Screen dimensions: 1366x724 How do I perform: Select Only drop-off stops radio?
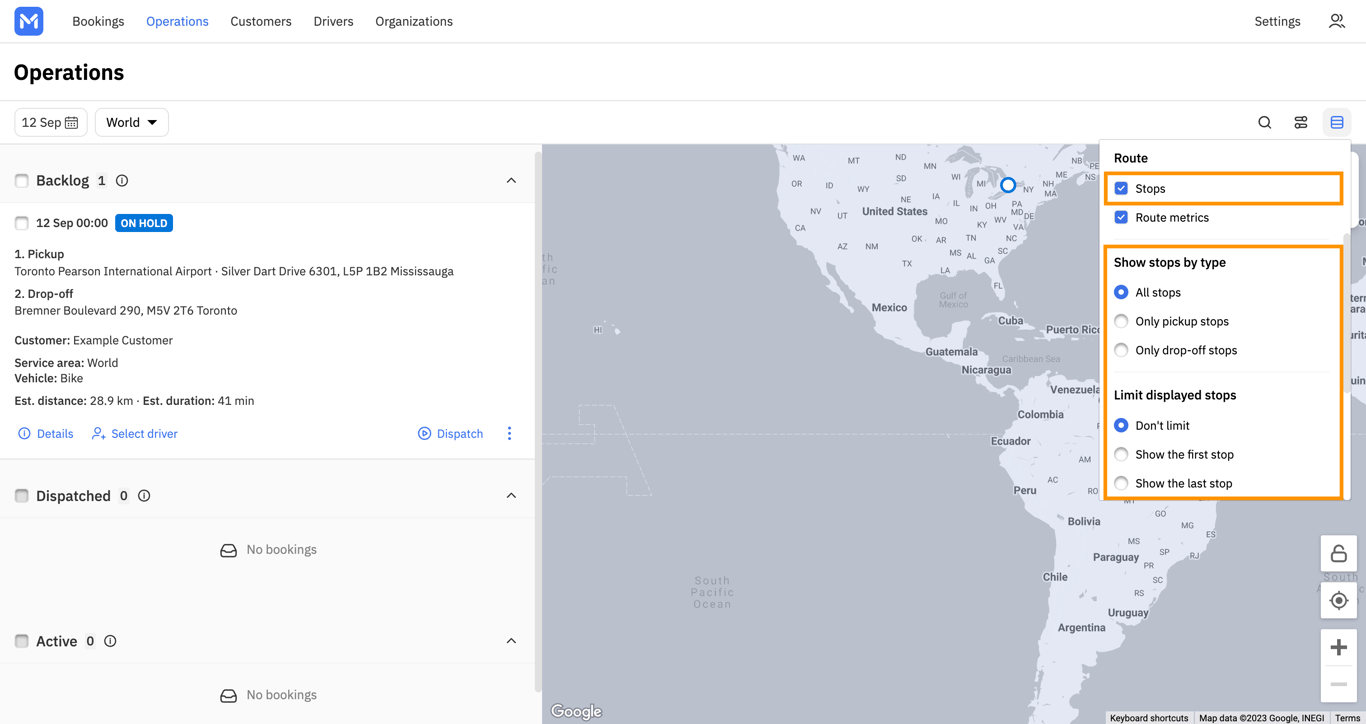1121,350
